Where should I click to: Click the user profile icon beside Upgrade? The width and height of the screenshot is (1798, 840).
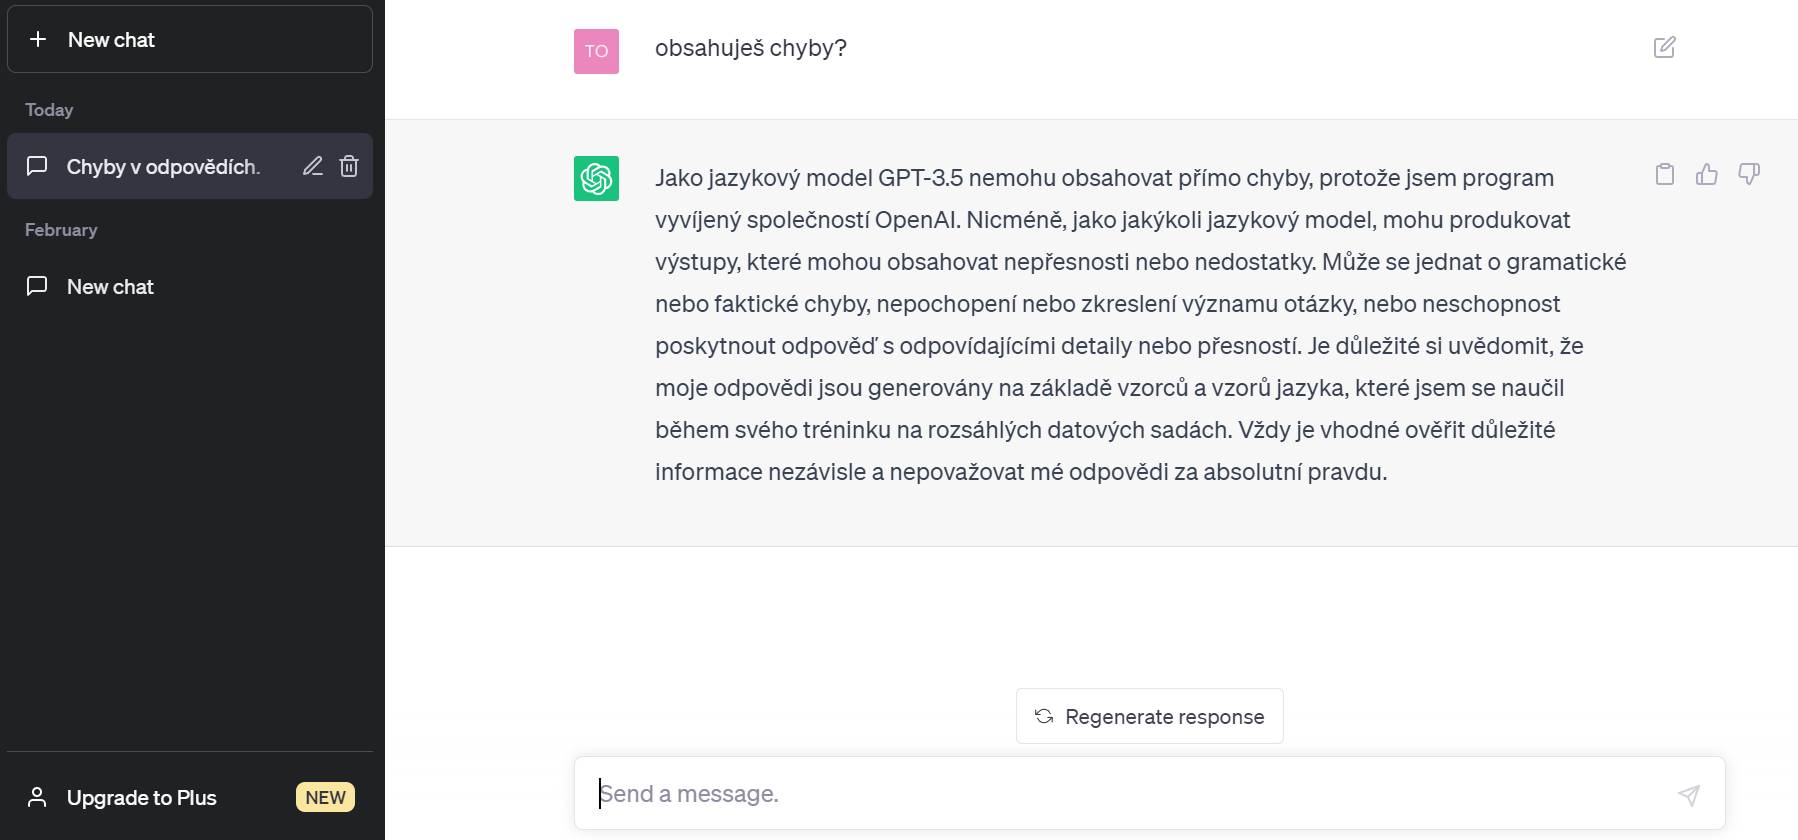tap(37, 797)
